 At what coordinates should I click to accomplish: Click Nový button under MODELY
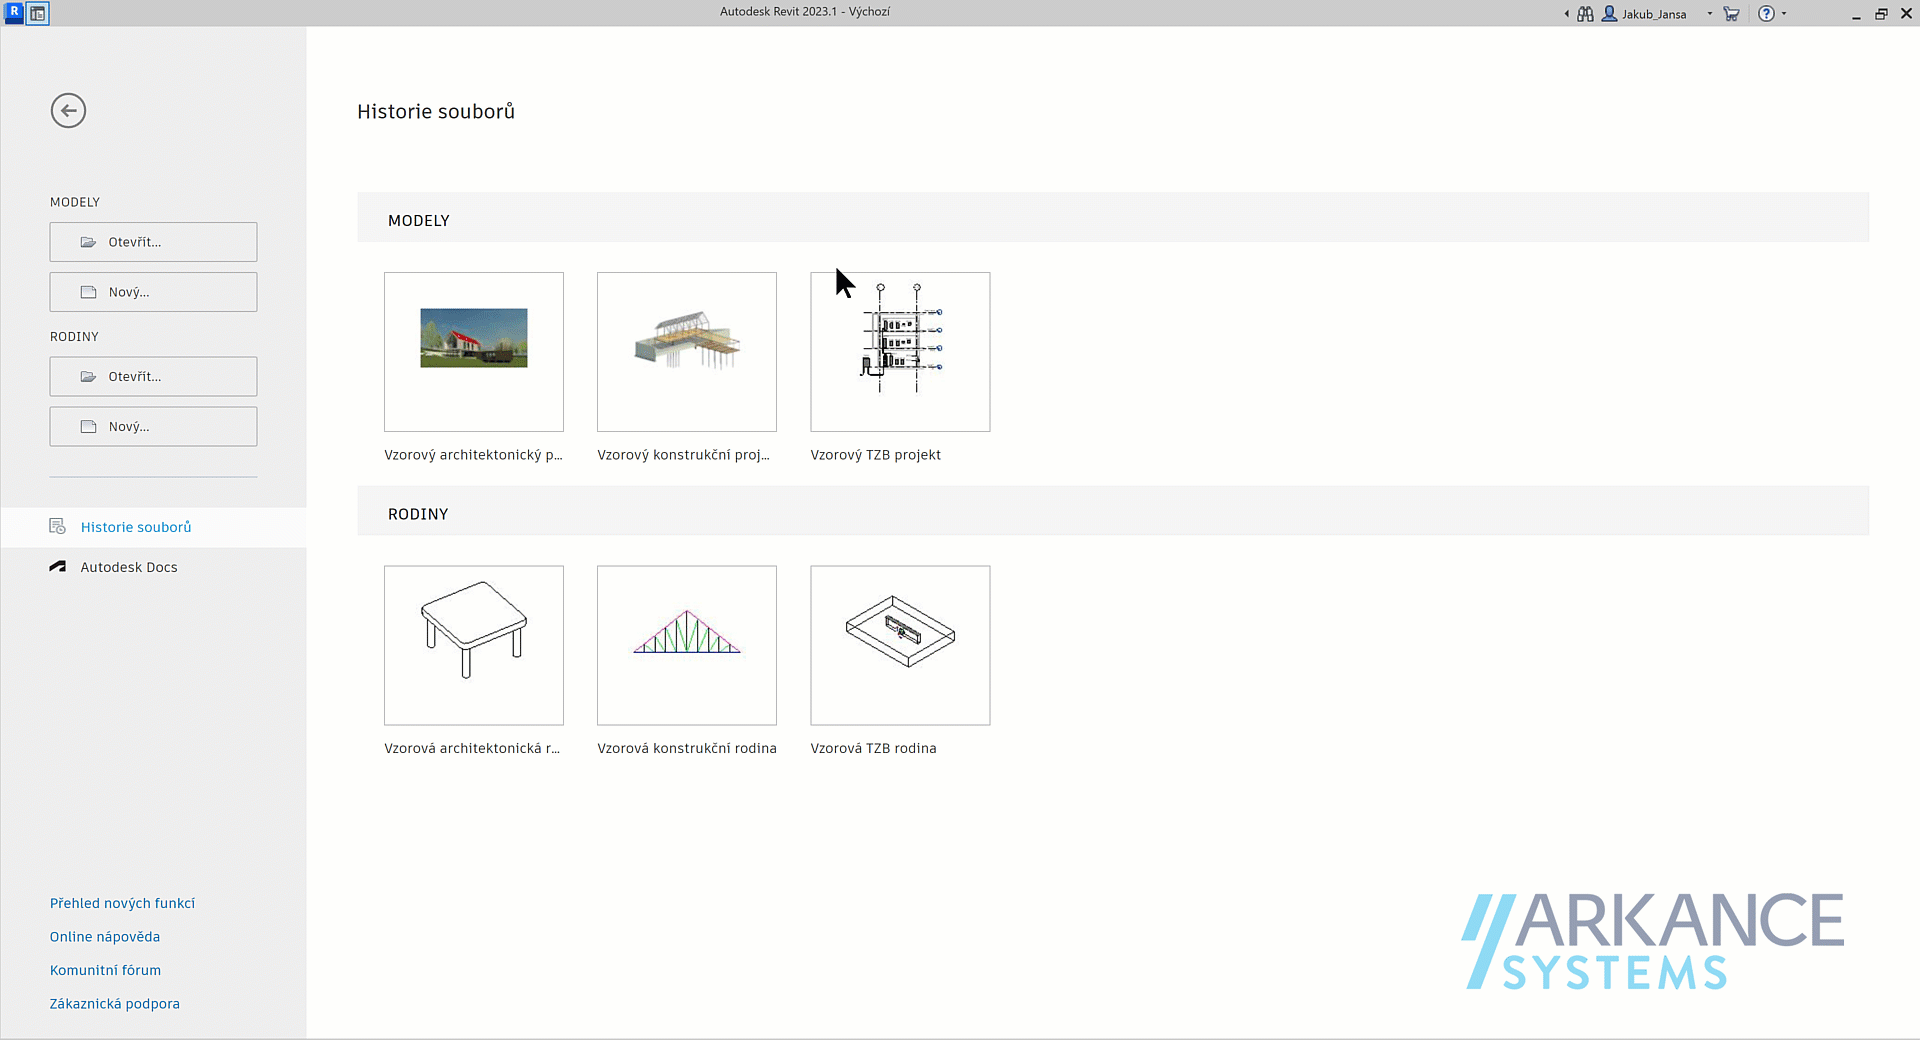coord(153,292)
